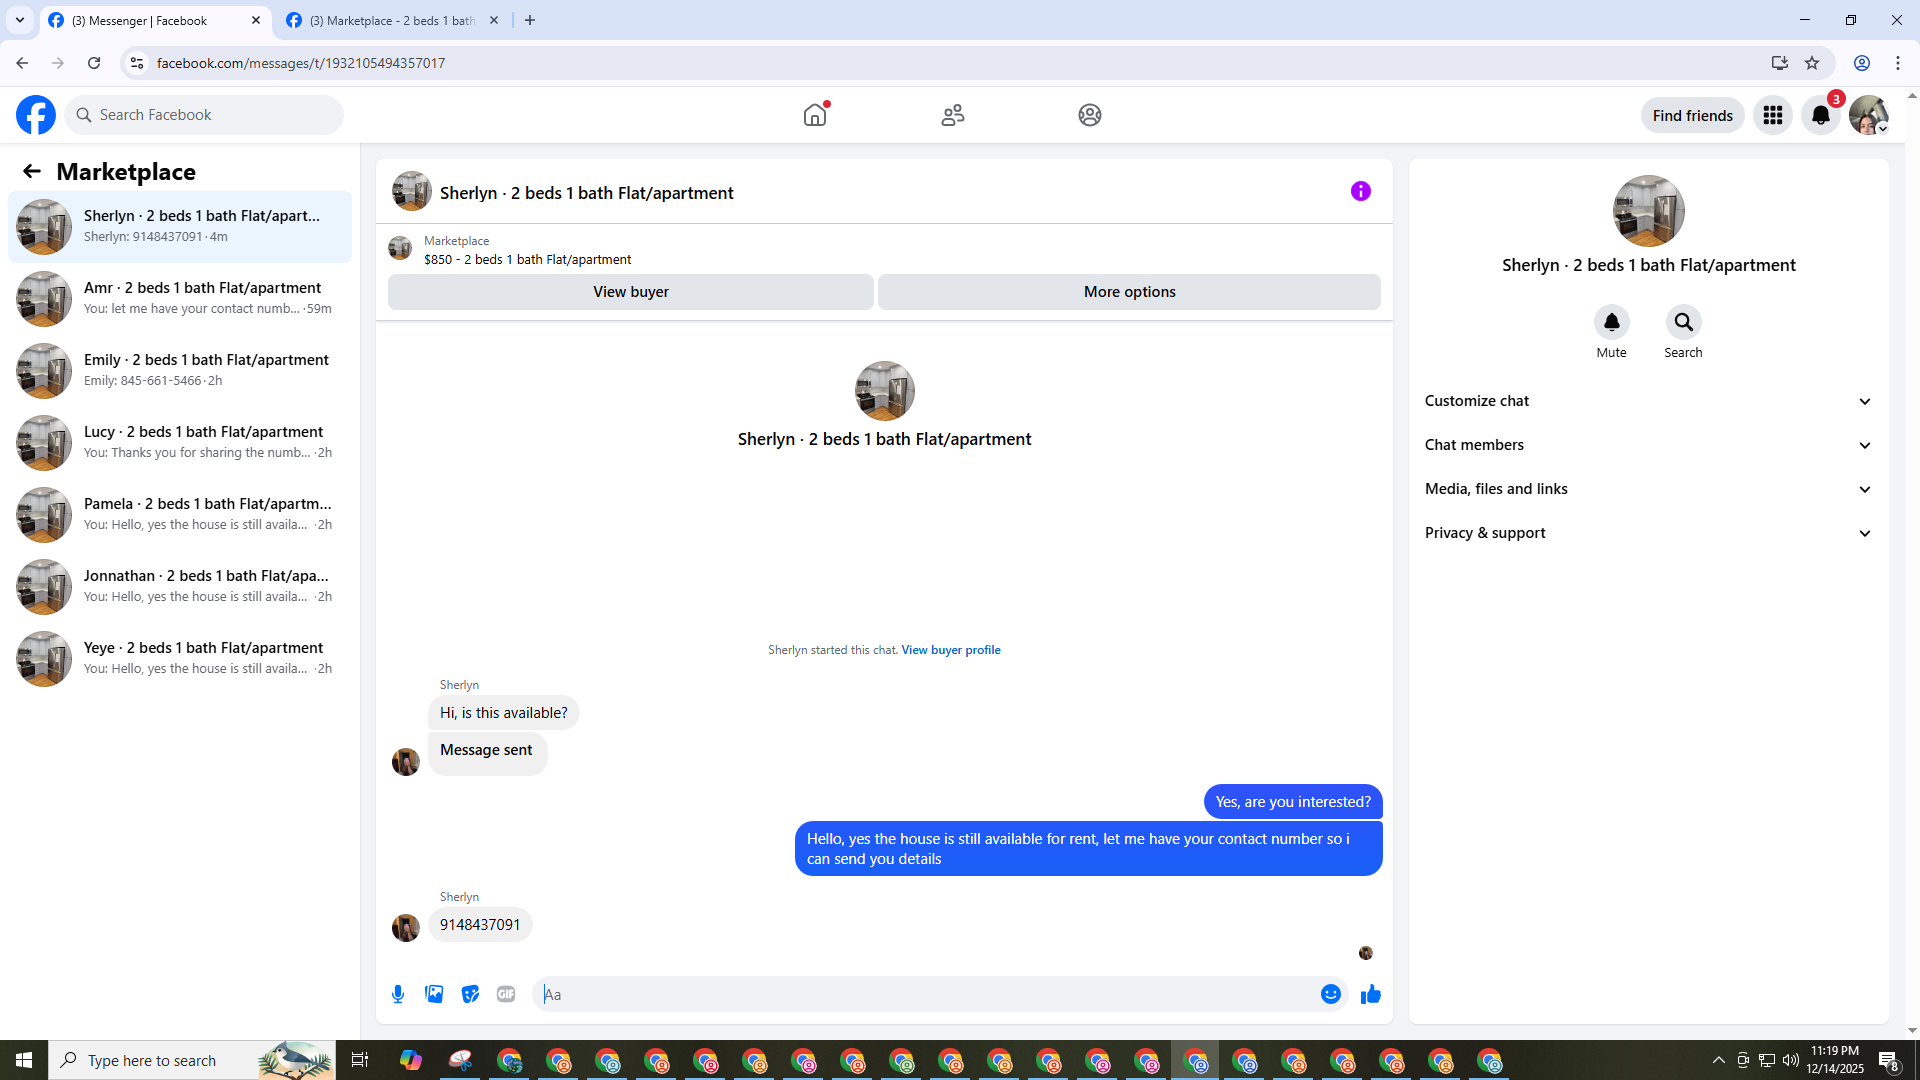Click the View buyer button
The width and height of the screenshot is (1920, 1080).
click(x=630, y=292)
